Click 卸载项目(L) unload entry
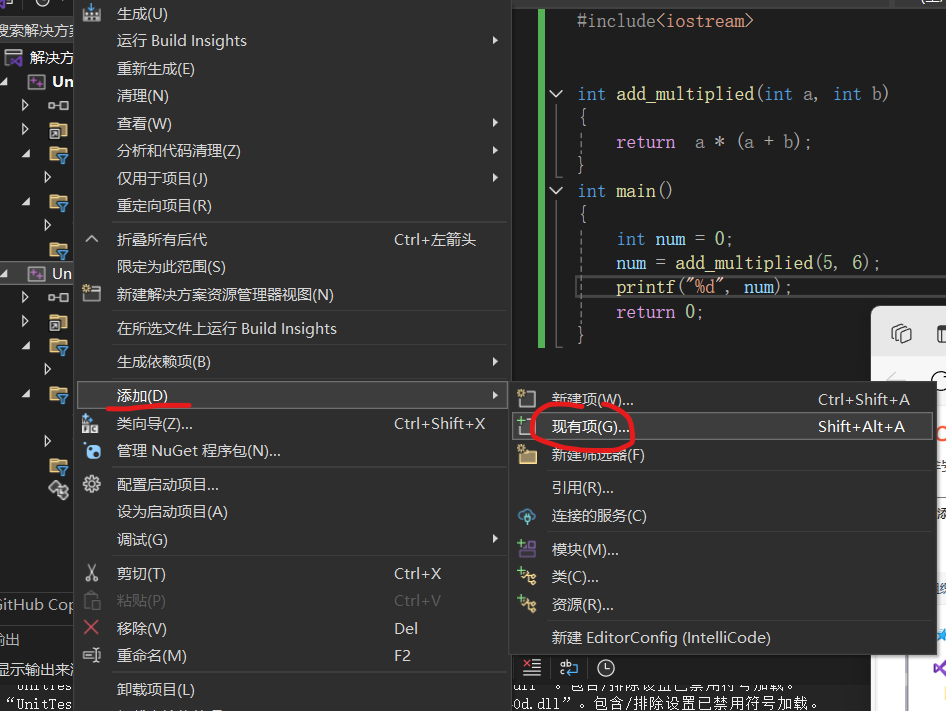 (x=293, y=689)
